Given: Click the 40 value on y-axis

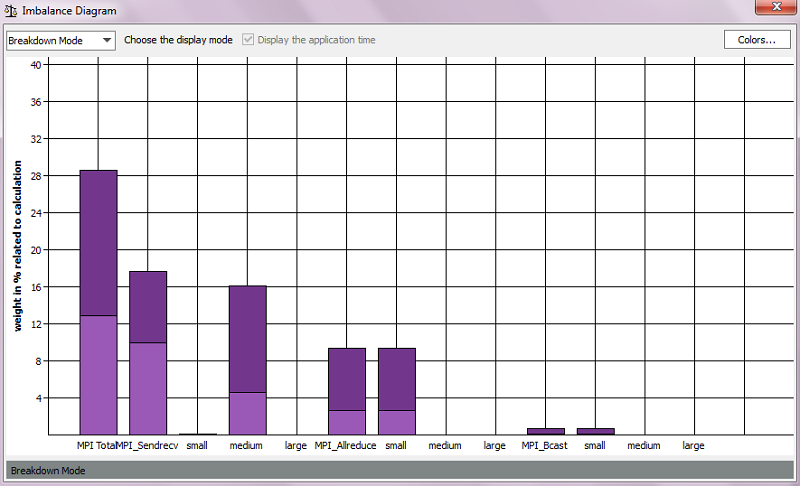Looking at the screenshot, I should point(36,65).
